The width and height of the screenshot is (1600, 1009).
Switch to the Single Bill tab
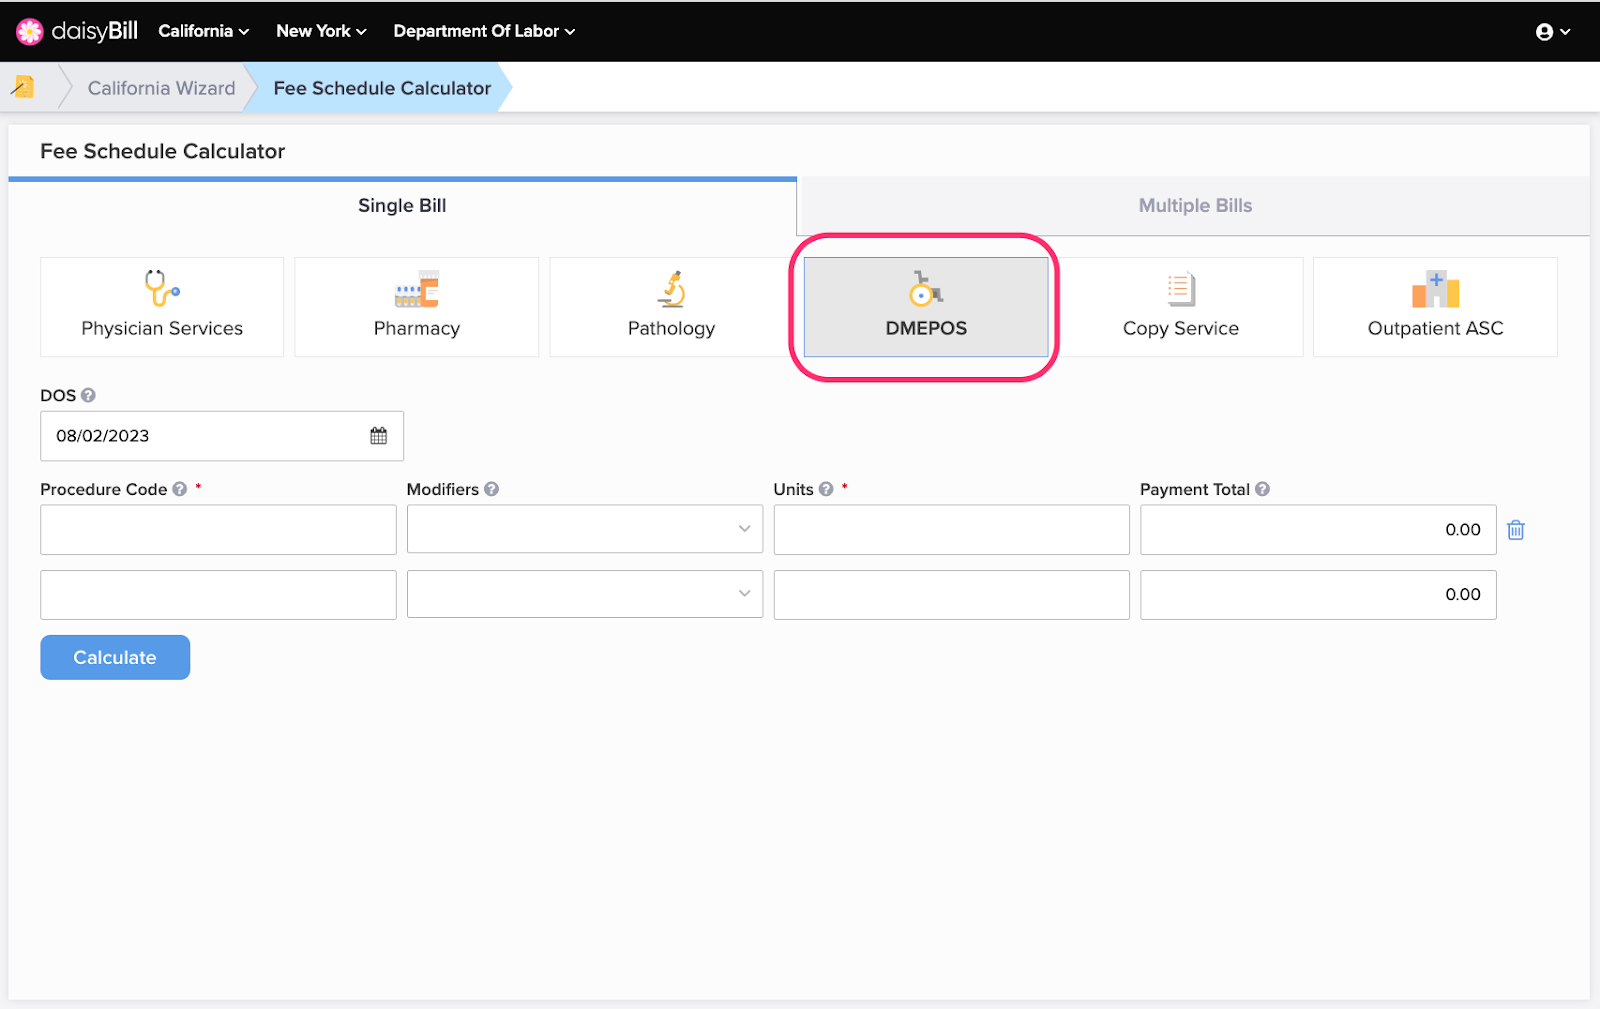pos(402,205)
